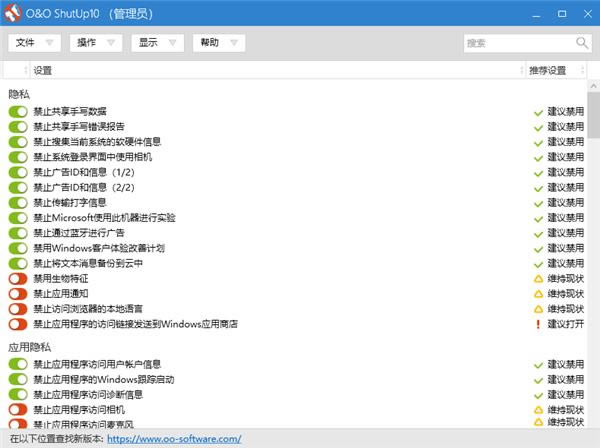Toggle off 禁止共享手写数据
600x448 pixels.
pyautogui.click(x=18, y=111)
